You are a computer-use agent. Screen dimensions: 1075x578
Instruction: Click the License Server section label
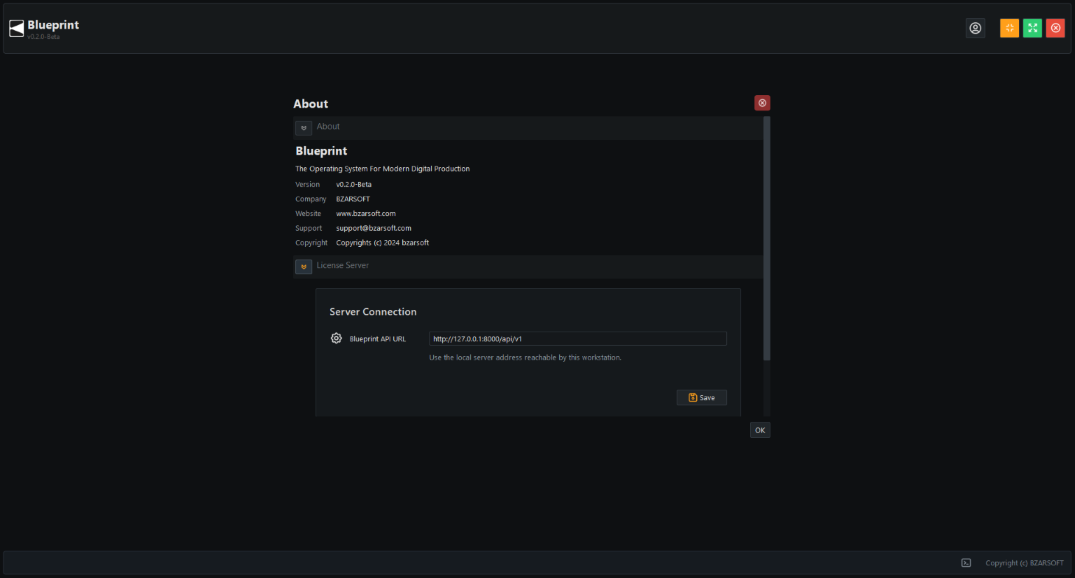[x=342, y=265]
